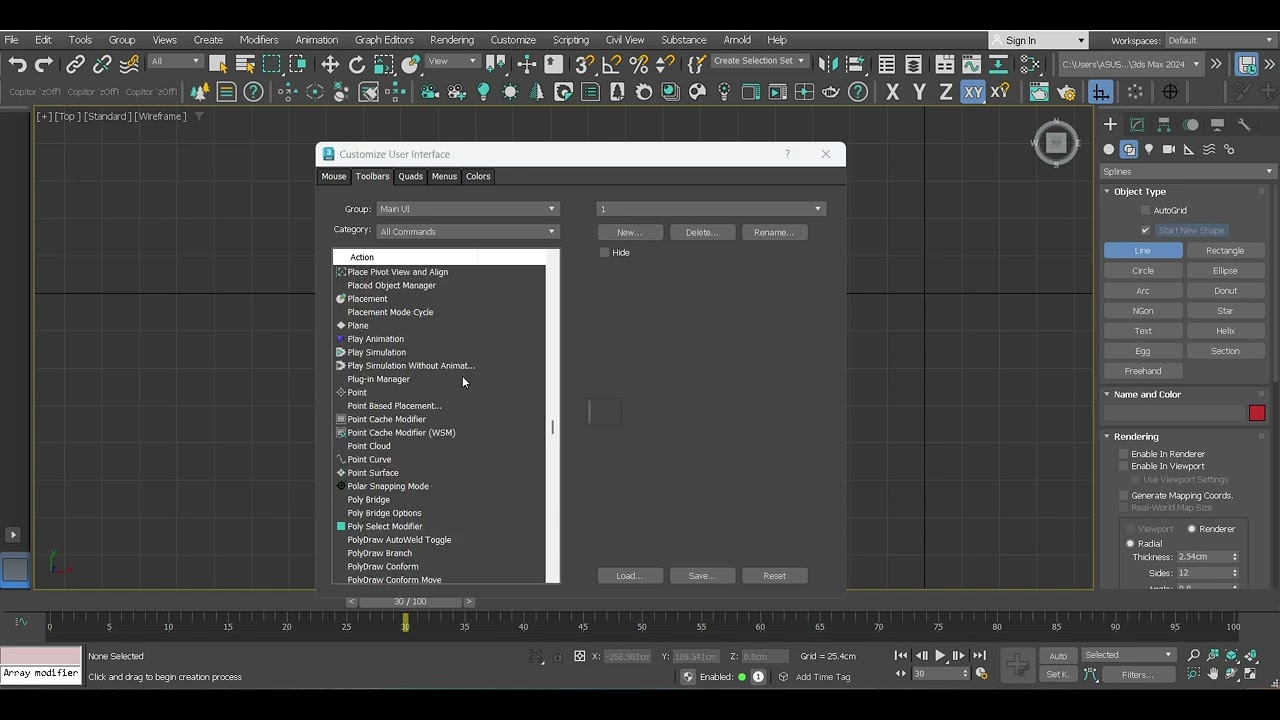Image resolution: width=1280 pixels, height=720 pixels.
Task: Open the toolbar name dropdown showing 1
Action: [711, 209]
